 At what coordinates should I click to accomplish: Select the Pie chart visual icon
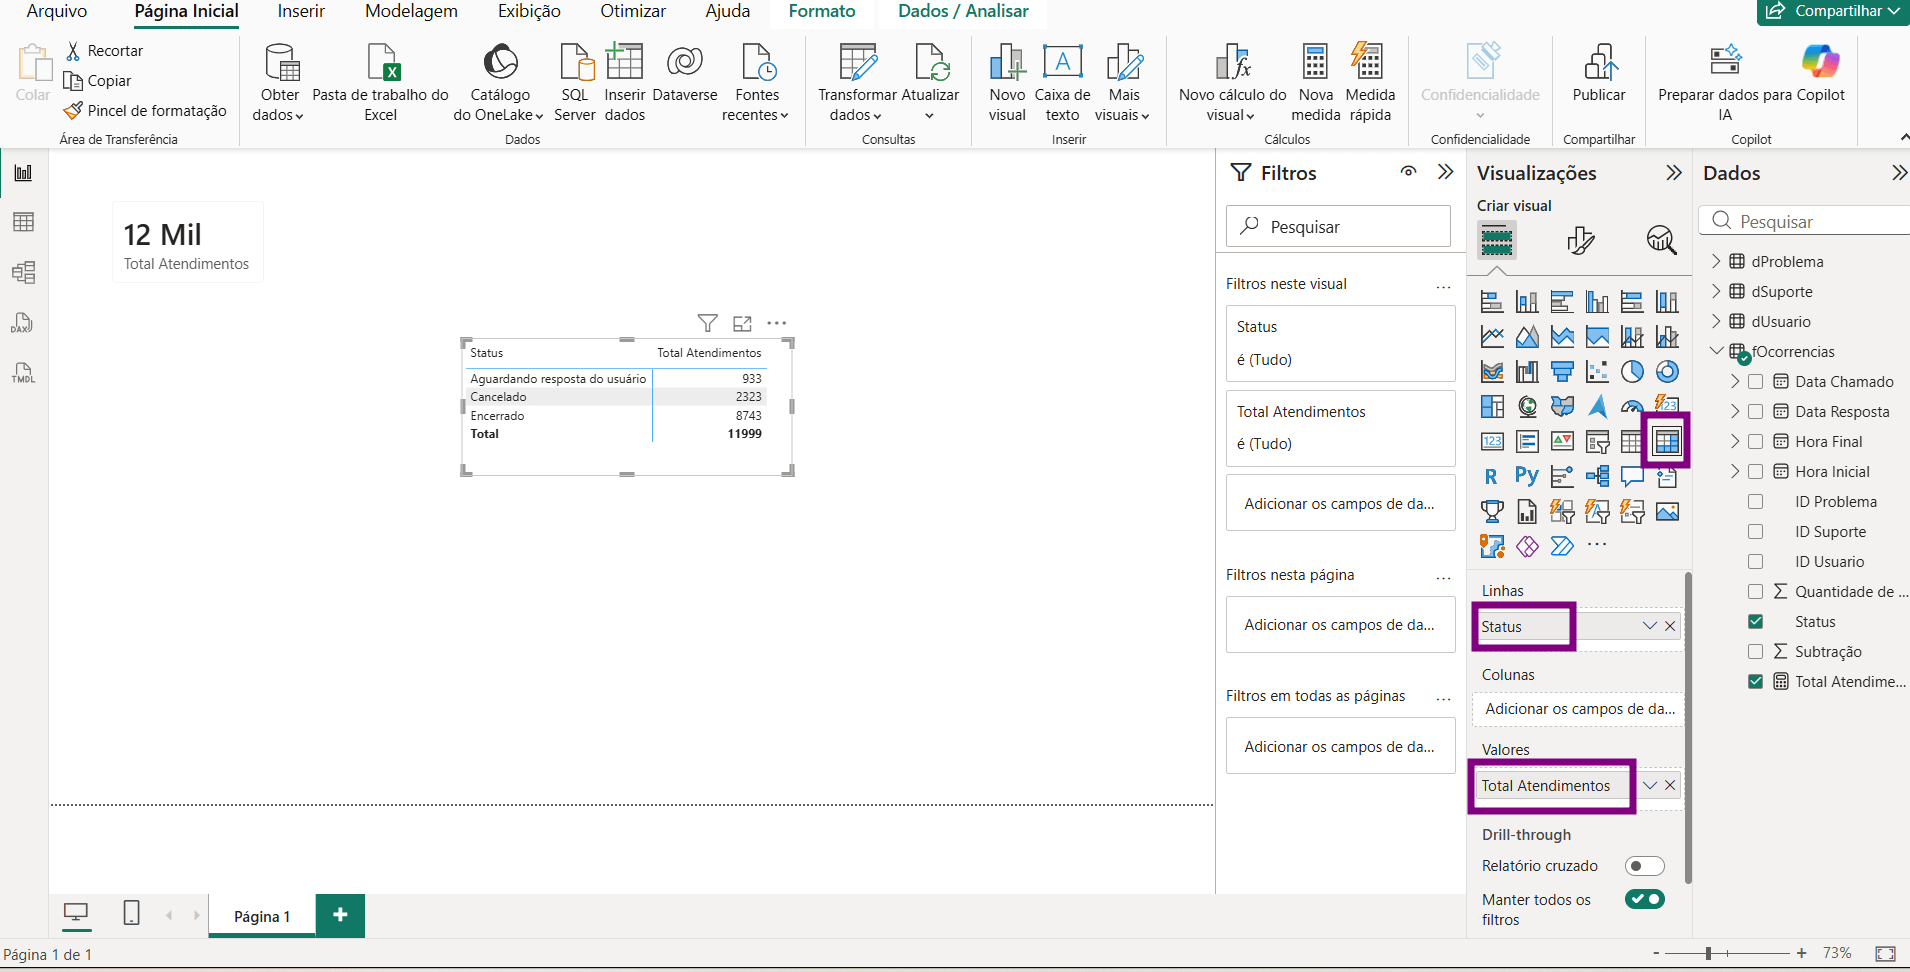point(1632,372)
